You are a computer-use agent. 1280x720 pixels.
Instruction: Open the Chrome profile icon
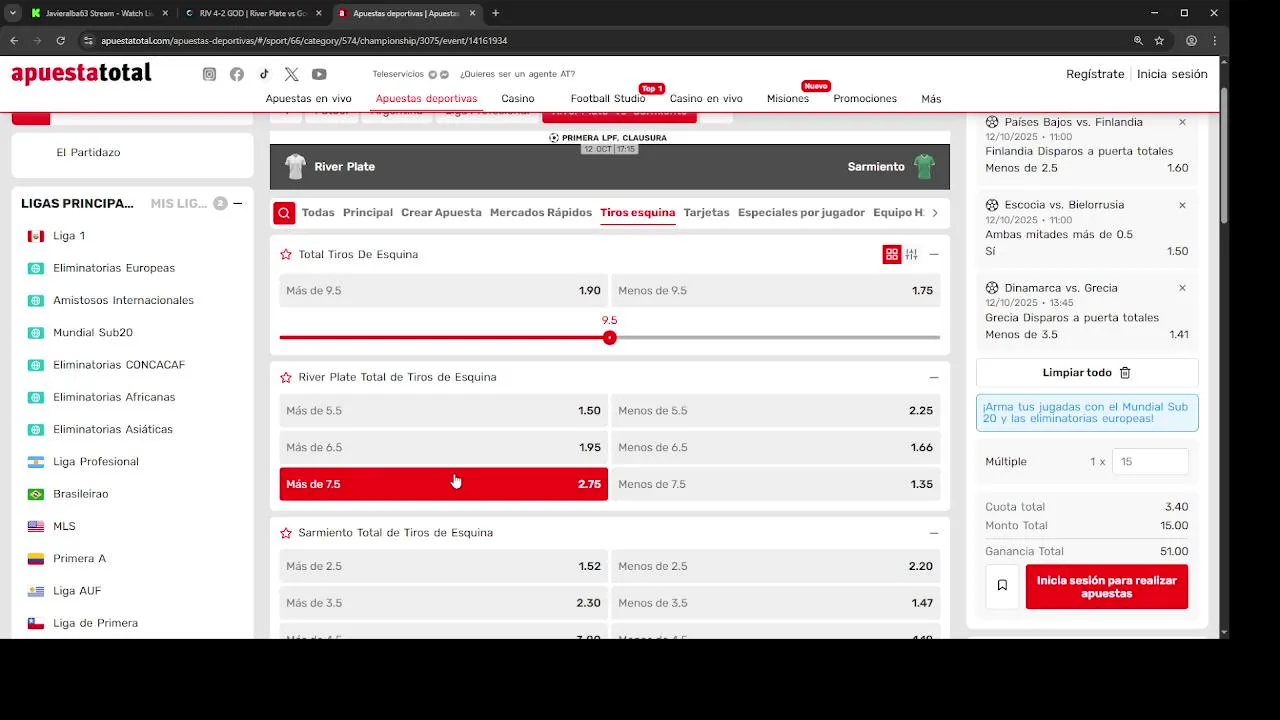pyautogui.click(x=1191, y=41)
